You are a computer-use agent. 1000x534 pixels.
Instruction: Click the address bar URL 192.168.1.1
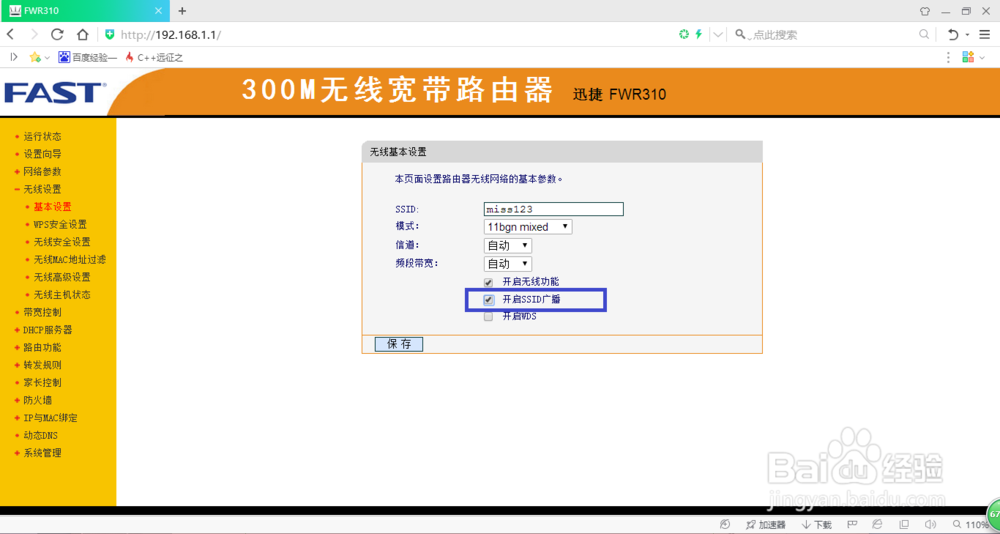[170, 34]
